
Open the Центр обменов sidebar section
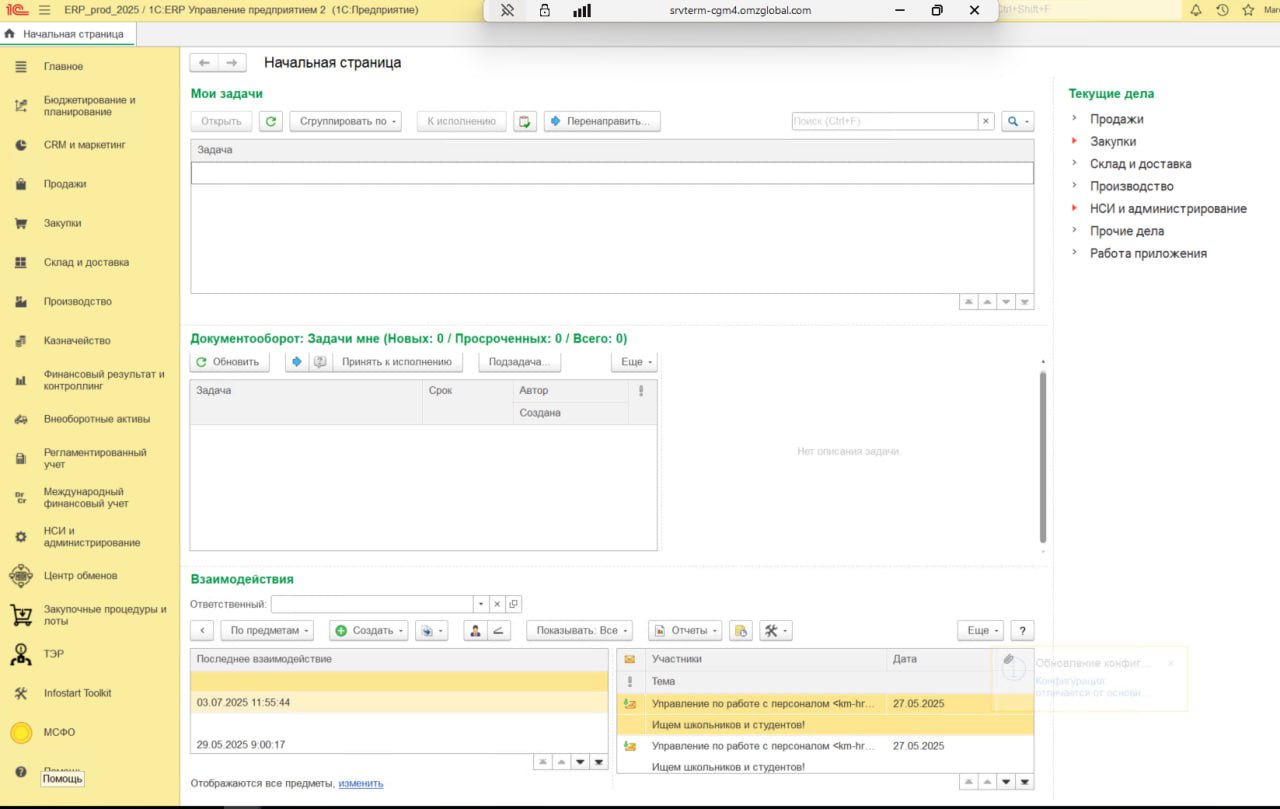click(80, 576)
